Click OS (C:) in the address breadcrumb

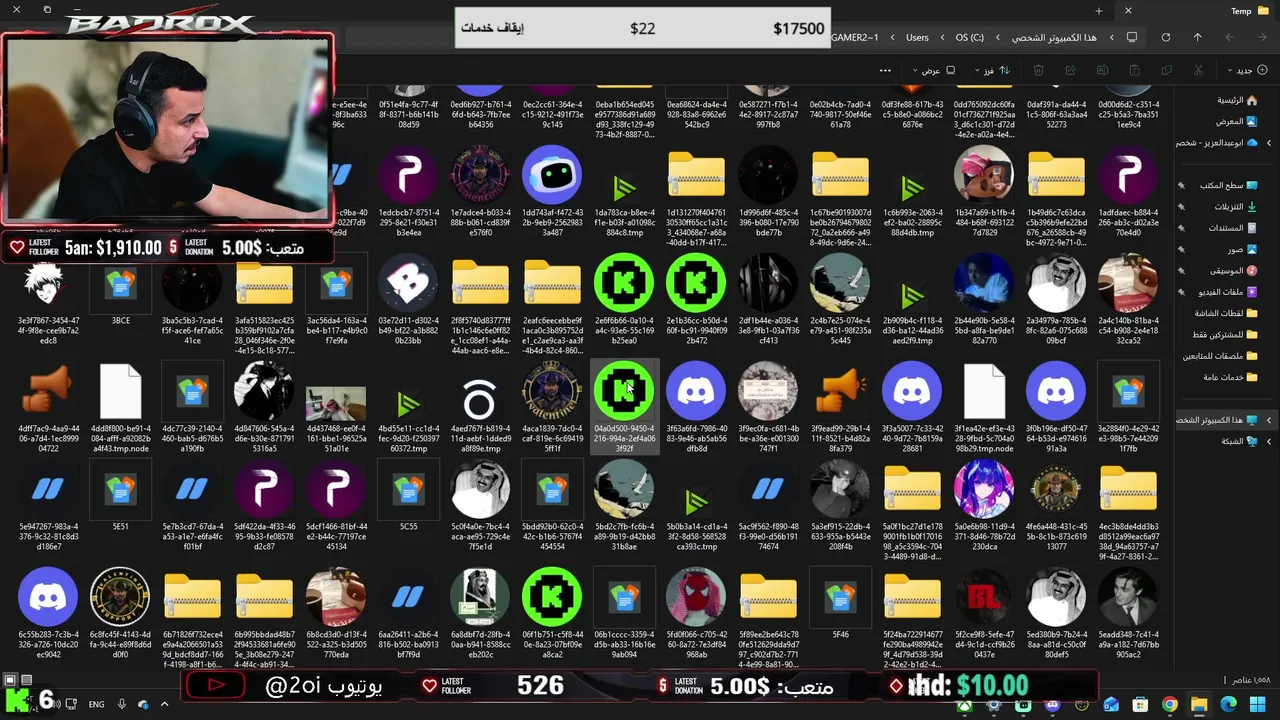[970, 37]
